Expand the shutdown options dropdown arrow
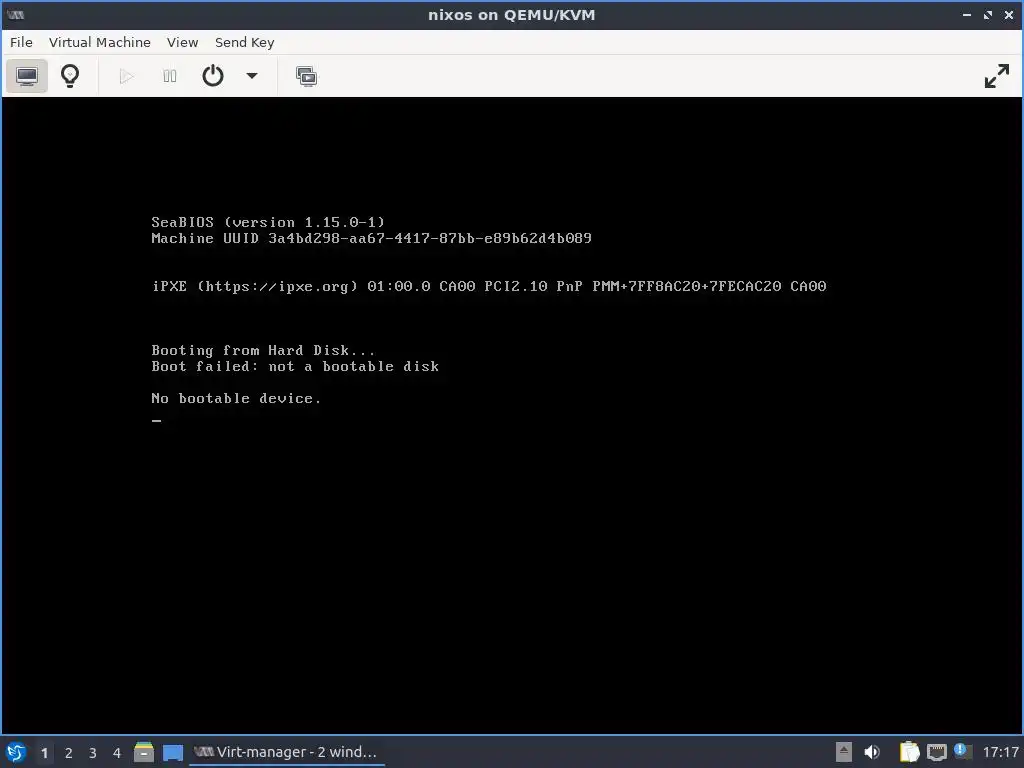1024x768 pixels. point(251,76)
